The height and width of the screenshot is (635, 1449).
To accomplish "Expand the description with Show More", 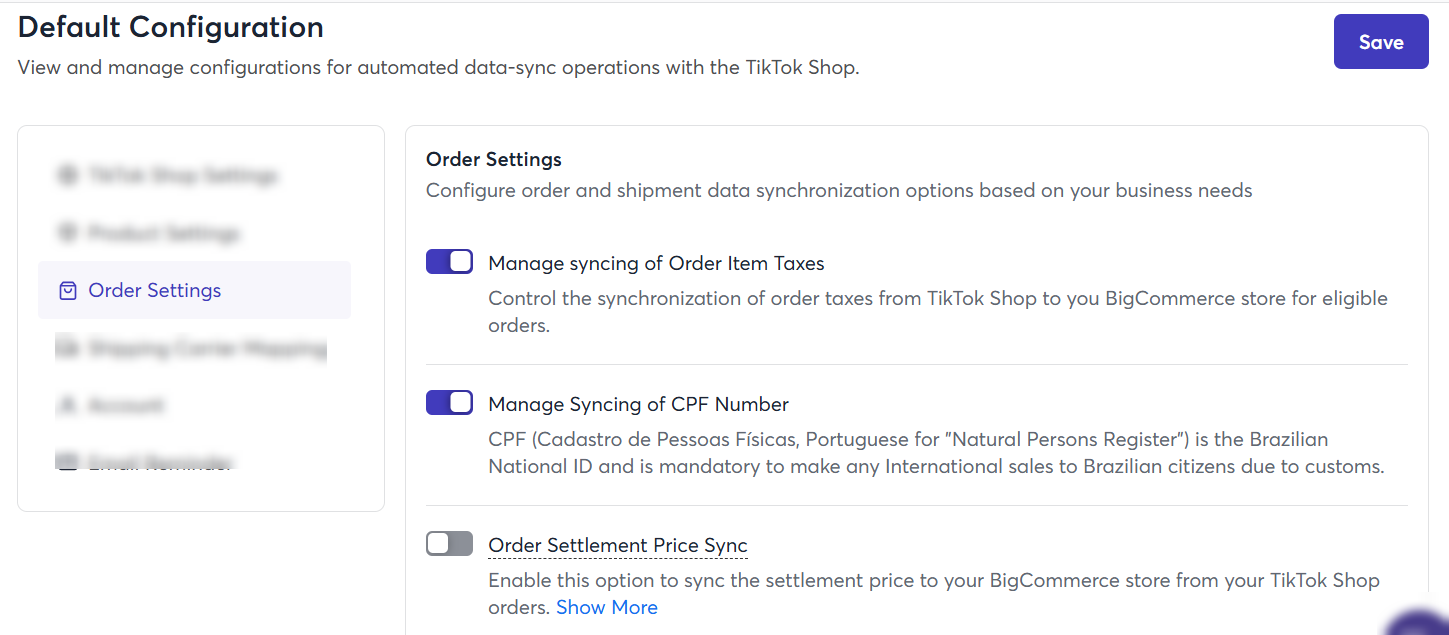I will (x=607, y=608).
